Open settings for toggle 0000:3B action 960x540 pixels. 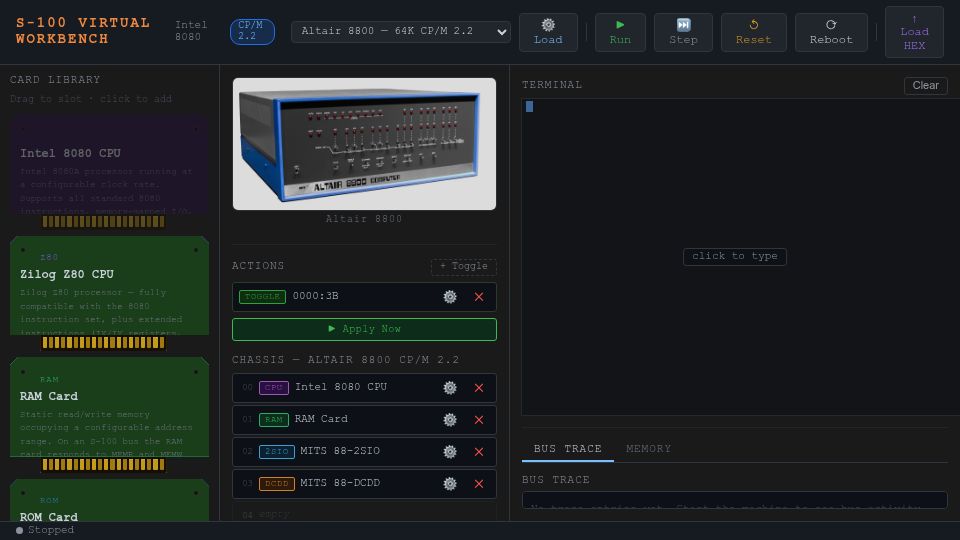(450, 297)
